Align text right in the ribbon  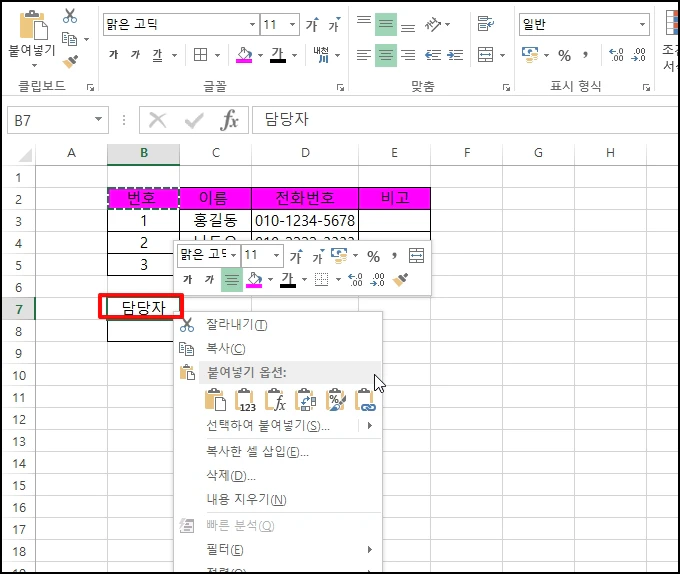click(x=408, y=55)
